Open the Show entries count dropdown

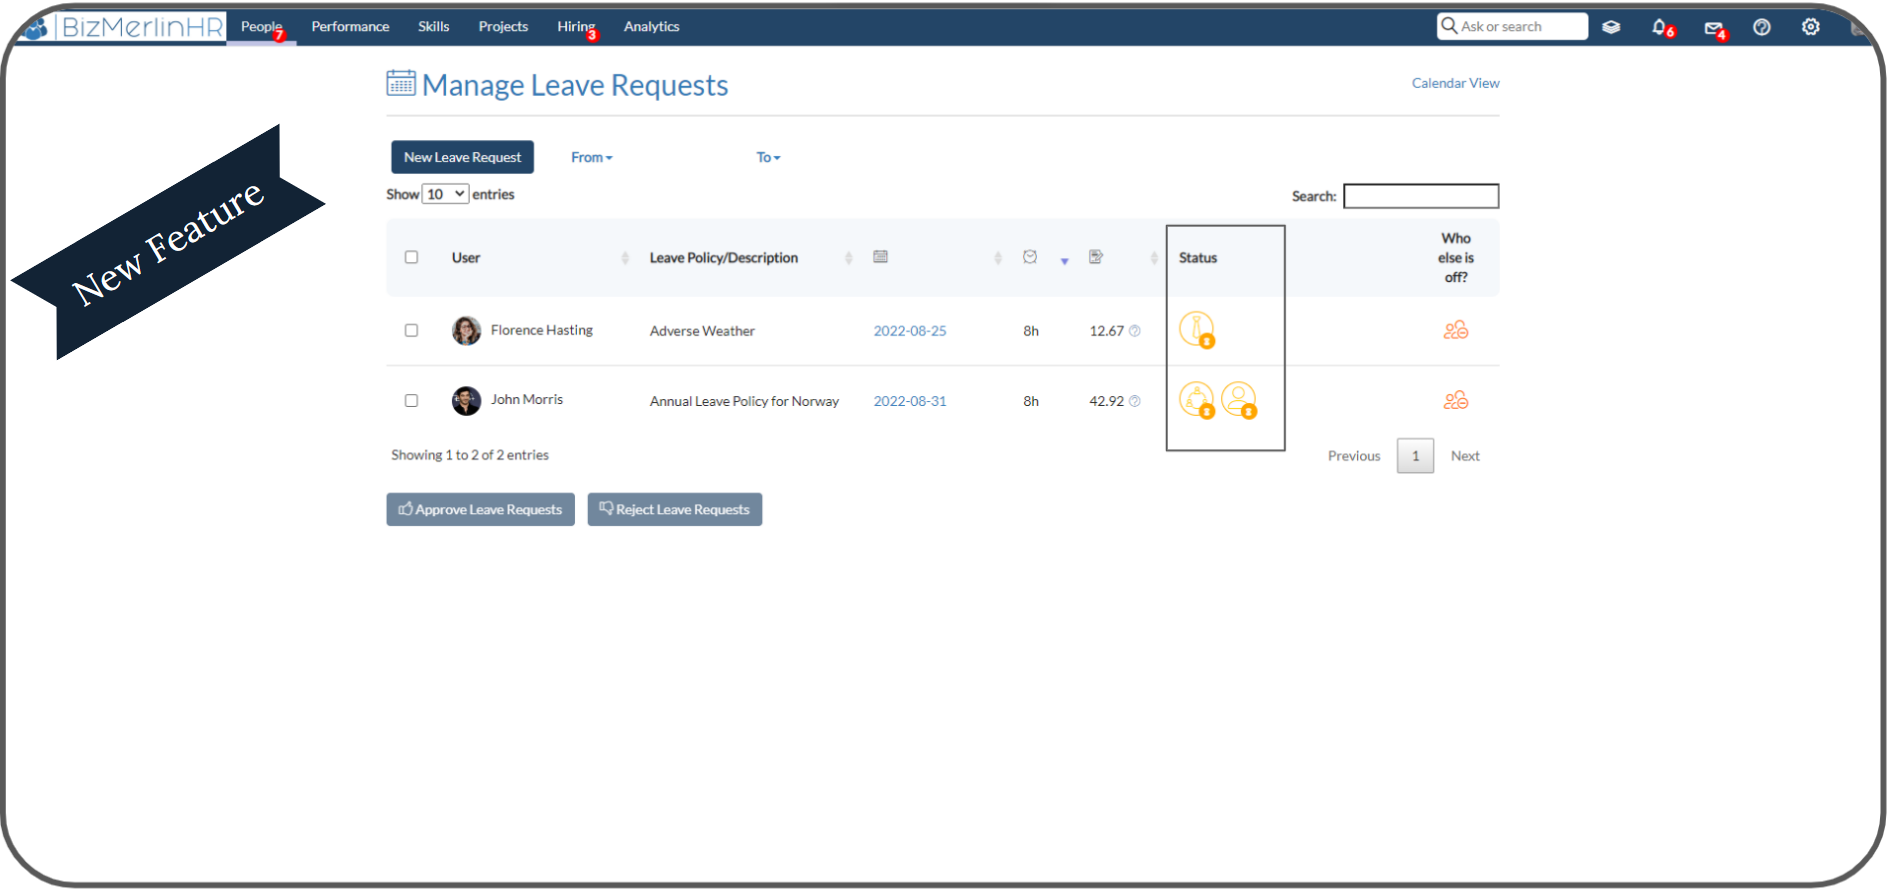(445, 194)
